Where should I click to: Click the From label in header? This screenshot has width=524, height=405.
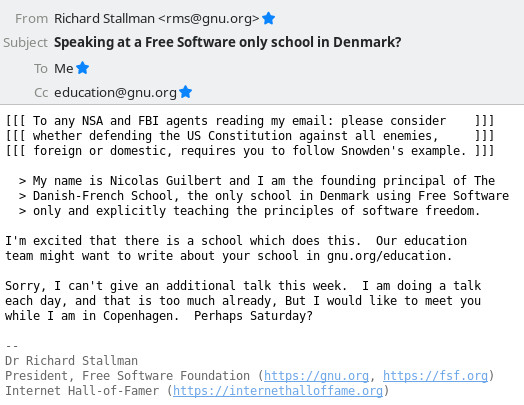[31, 19]
